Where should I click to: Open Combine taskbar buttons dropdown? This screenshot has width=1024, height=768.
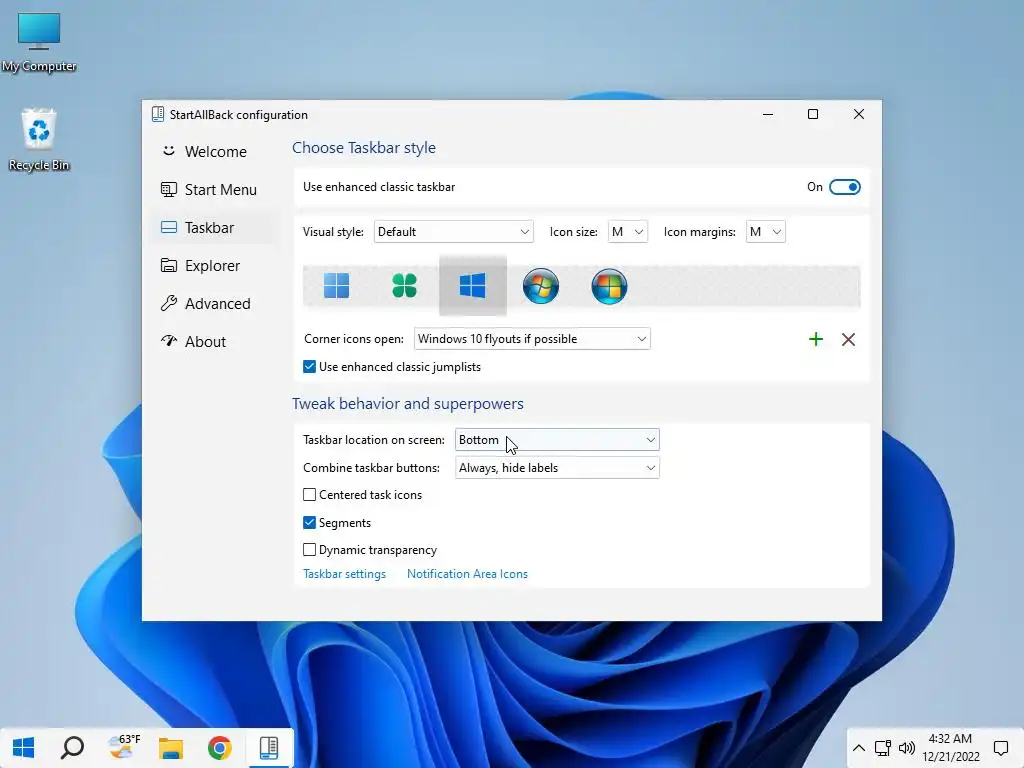coord(557,468)
